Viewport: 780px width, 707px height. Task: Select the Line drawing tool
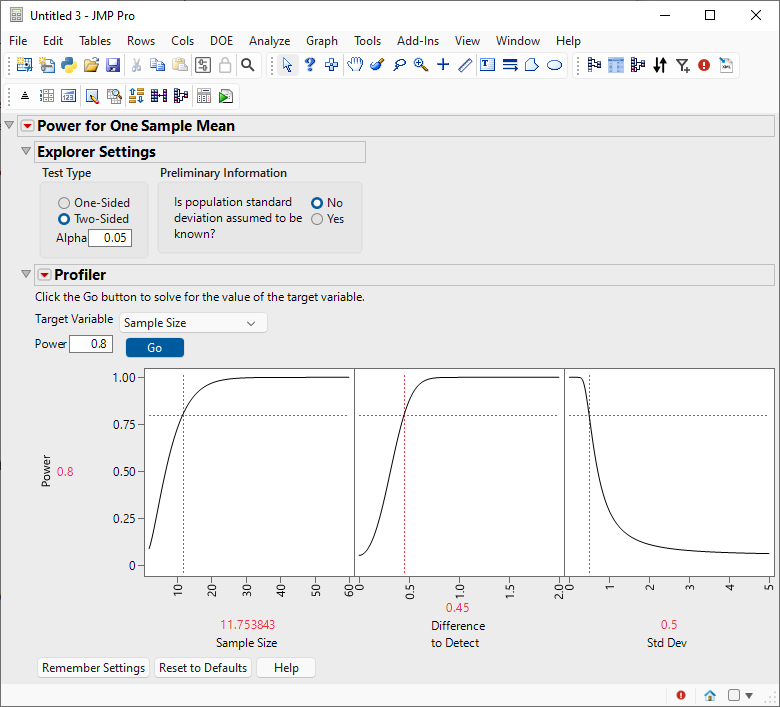click(x=465, y=65)
